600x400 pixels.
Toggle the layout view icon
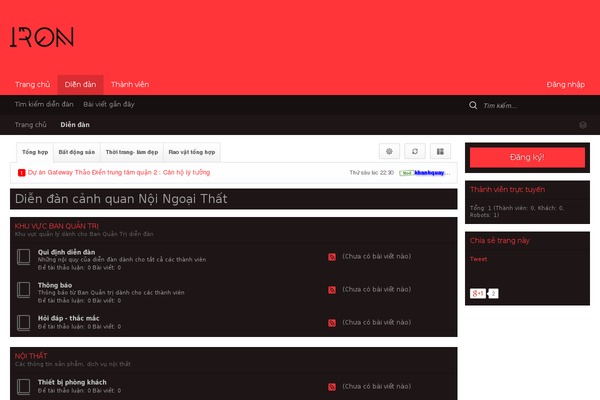coord(440,151)
